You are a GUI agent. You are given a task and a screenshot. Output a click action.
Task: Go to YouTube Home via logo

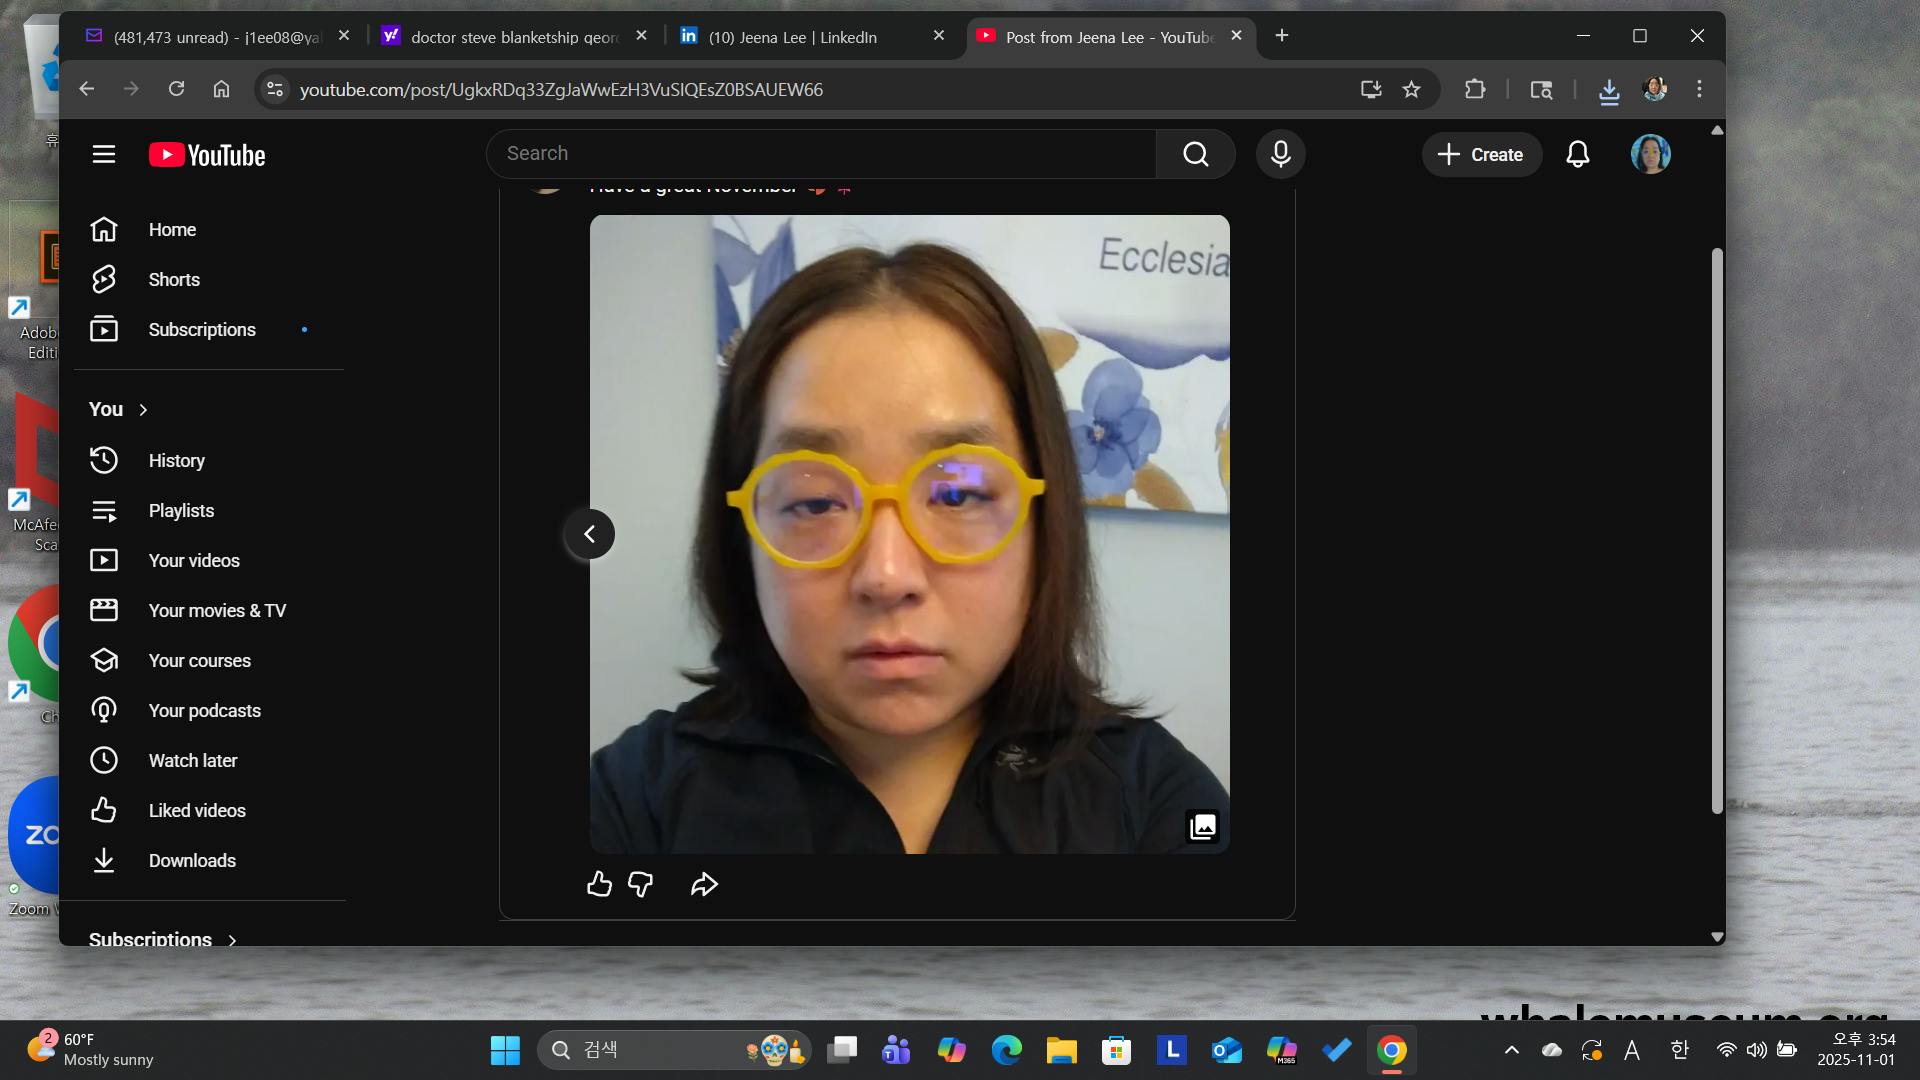coord(207,155)
